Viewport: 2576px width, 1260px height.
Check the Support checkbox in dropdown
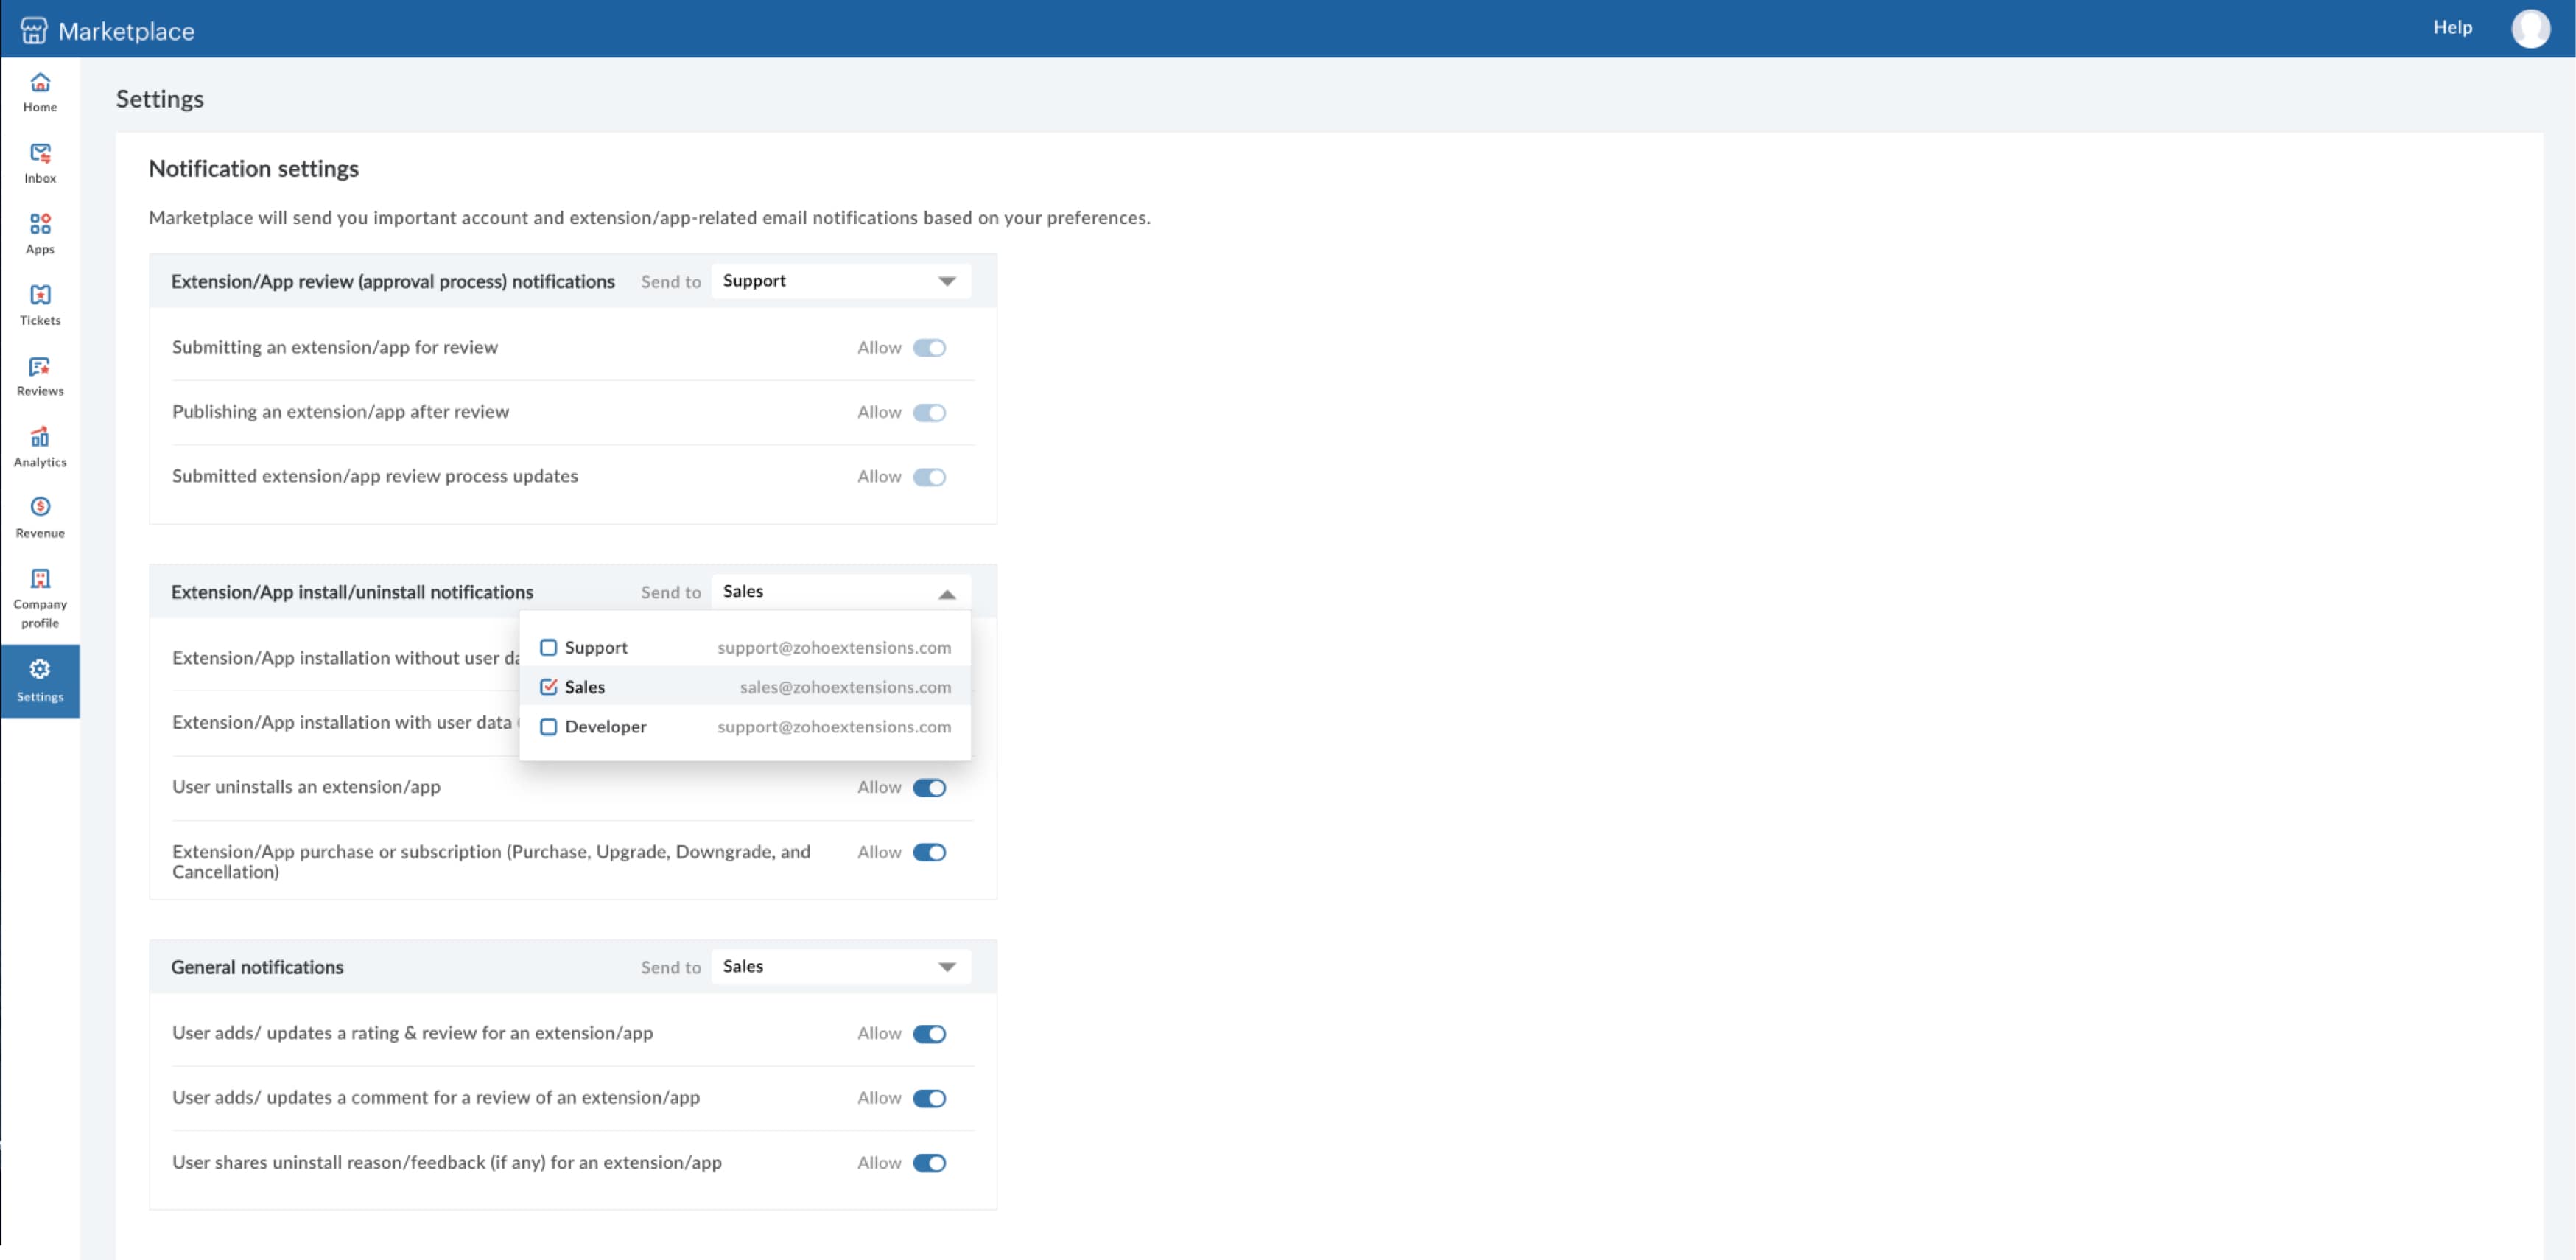548,647
